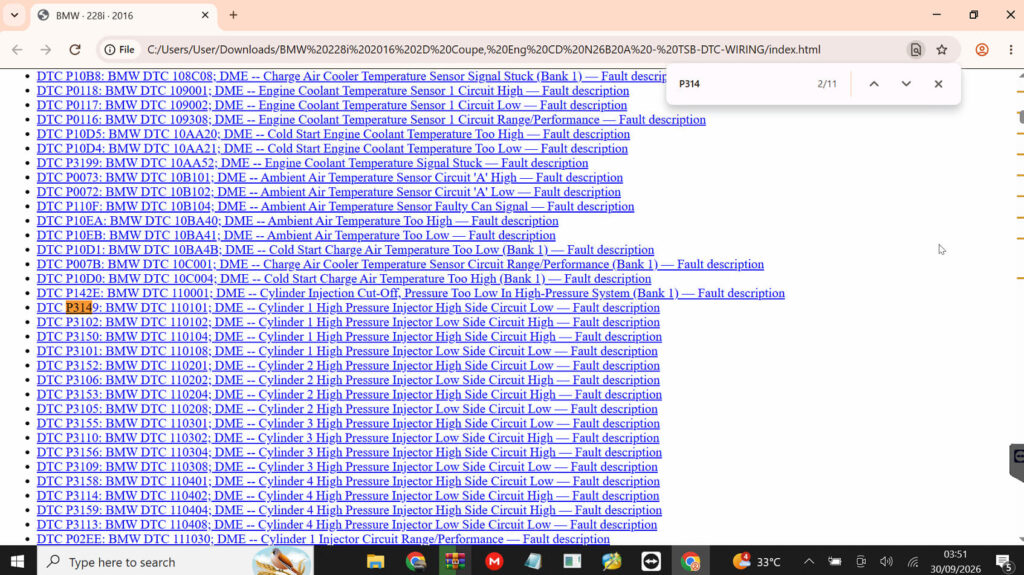This screenshot has height=575, width=1024.
Task: Open DTC P3150 Cylinder 1 High Side Circuit High link
Action: (x=349, y=337)
